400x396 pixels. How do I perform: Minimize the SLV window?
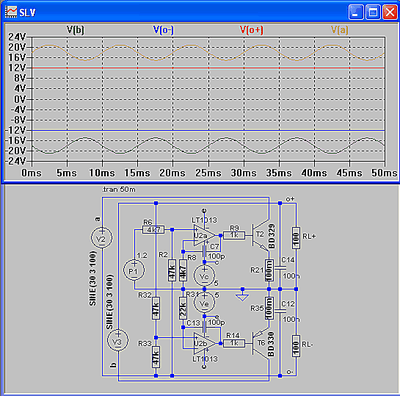click(x=356, y=13)
